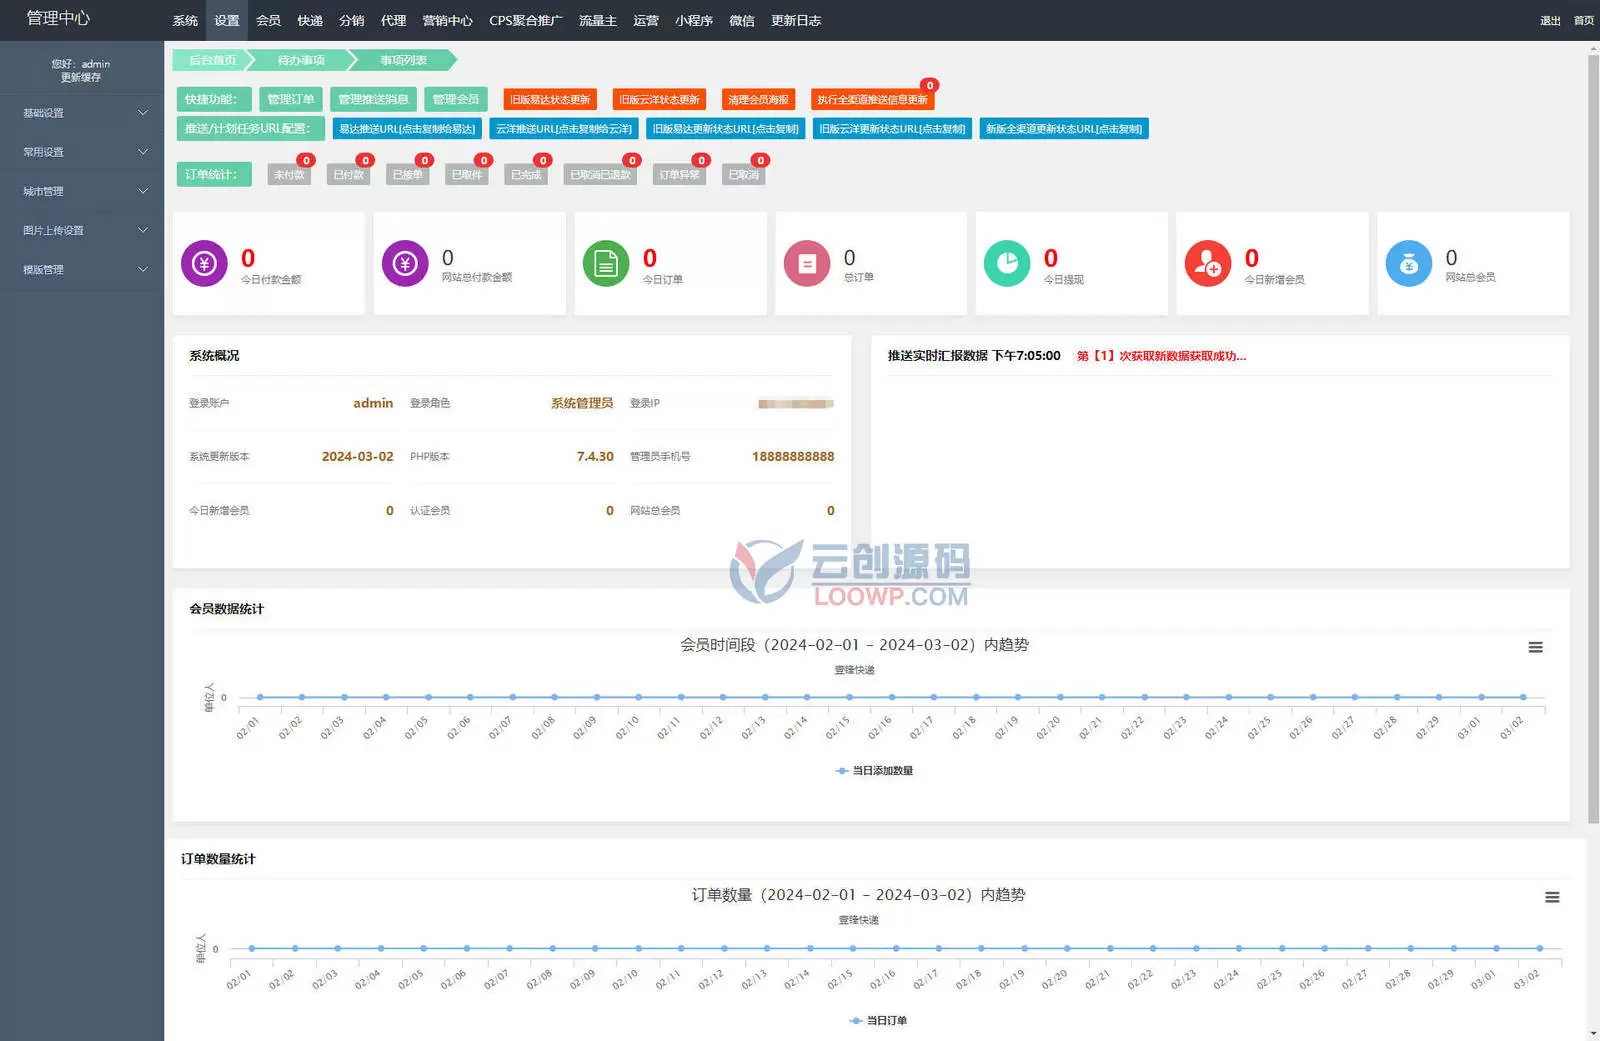
Task: Click the 管理推送消息 button
Action: (x=373, y=99)
